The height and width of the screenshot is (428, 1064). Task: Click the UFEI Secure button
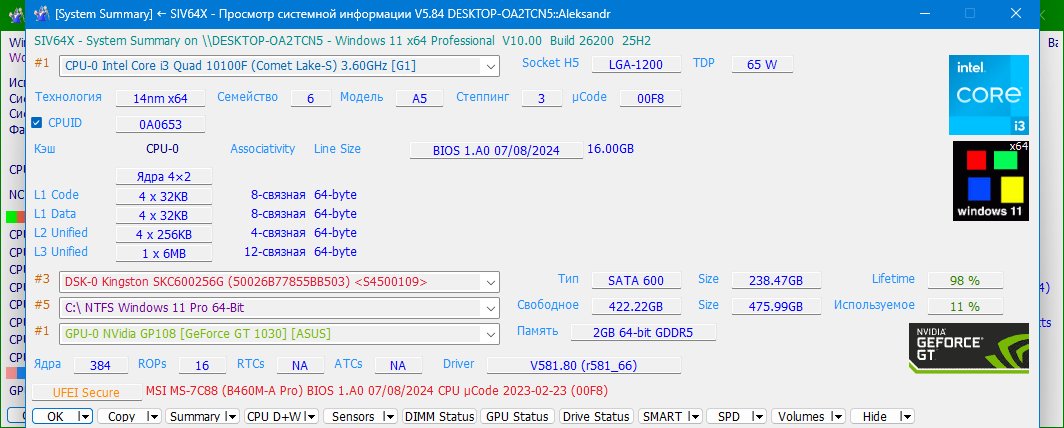pyautogui.click(x=78, y=393)
